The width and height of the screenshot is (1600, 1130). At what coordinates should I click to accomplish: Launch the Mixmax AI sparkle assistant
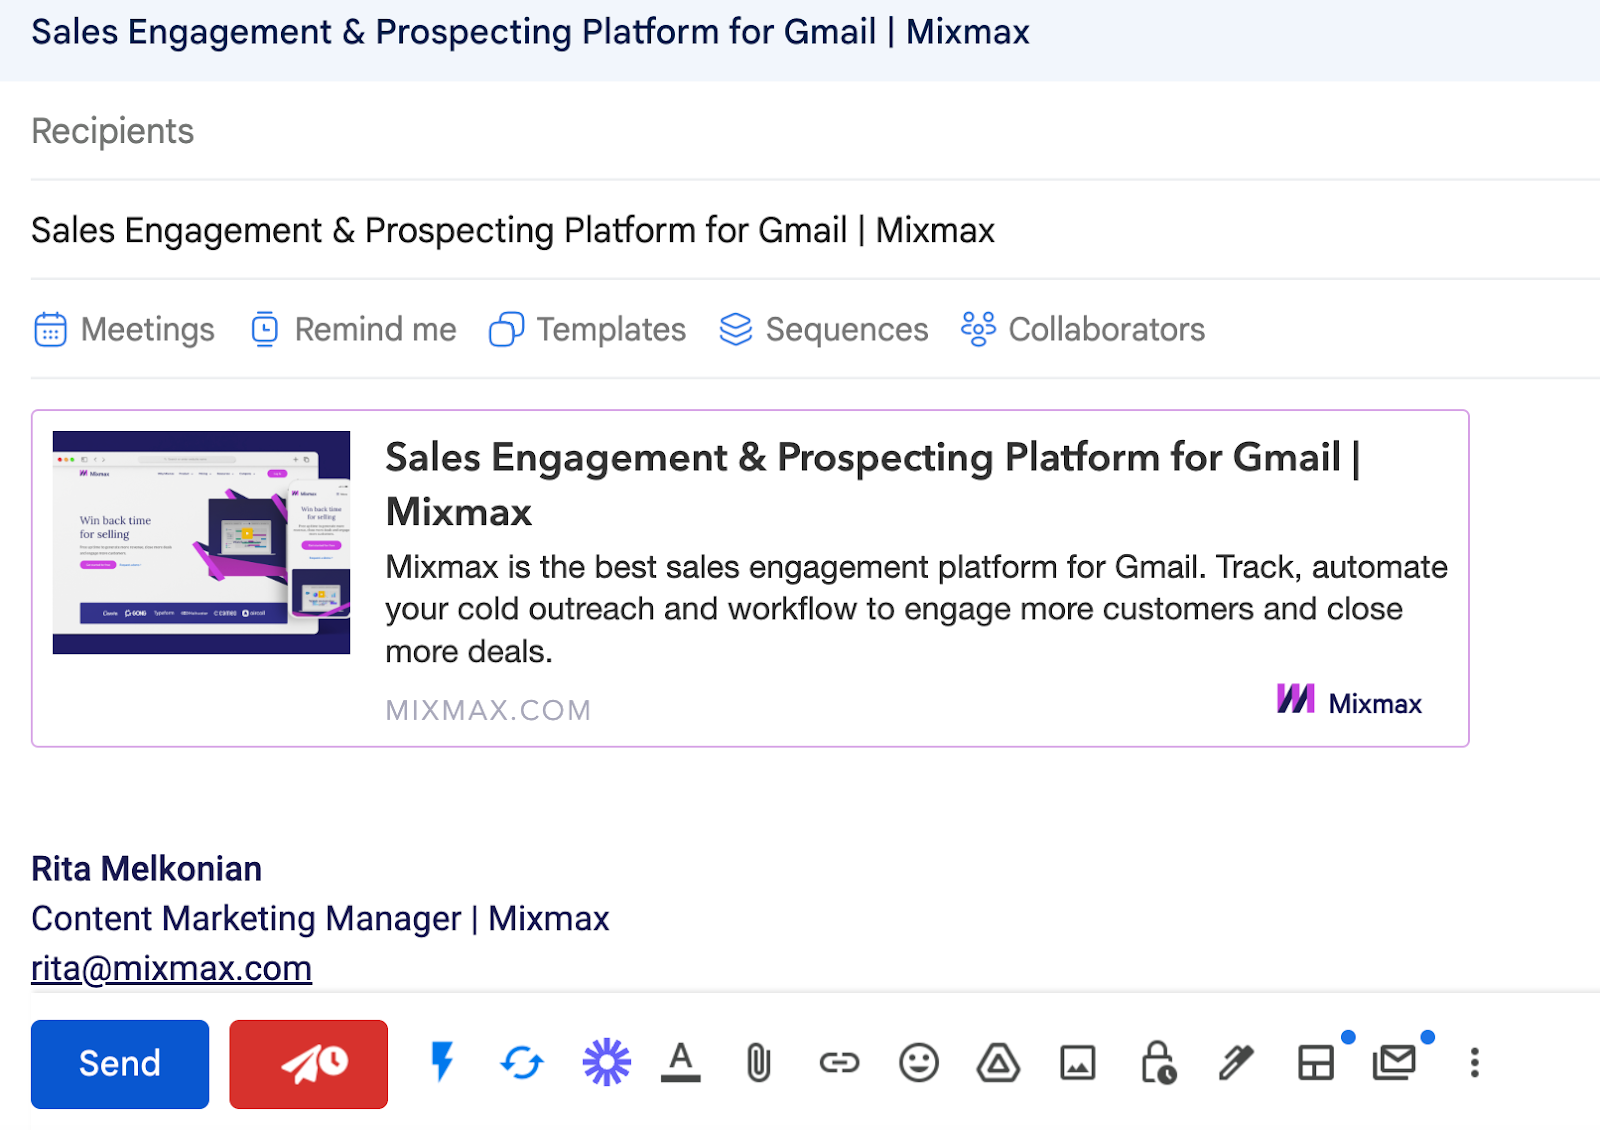[x=607, y=1064]
